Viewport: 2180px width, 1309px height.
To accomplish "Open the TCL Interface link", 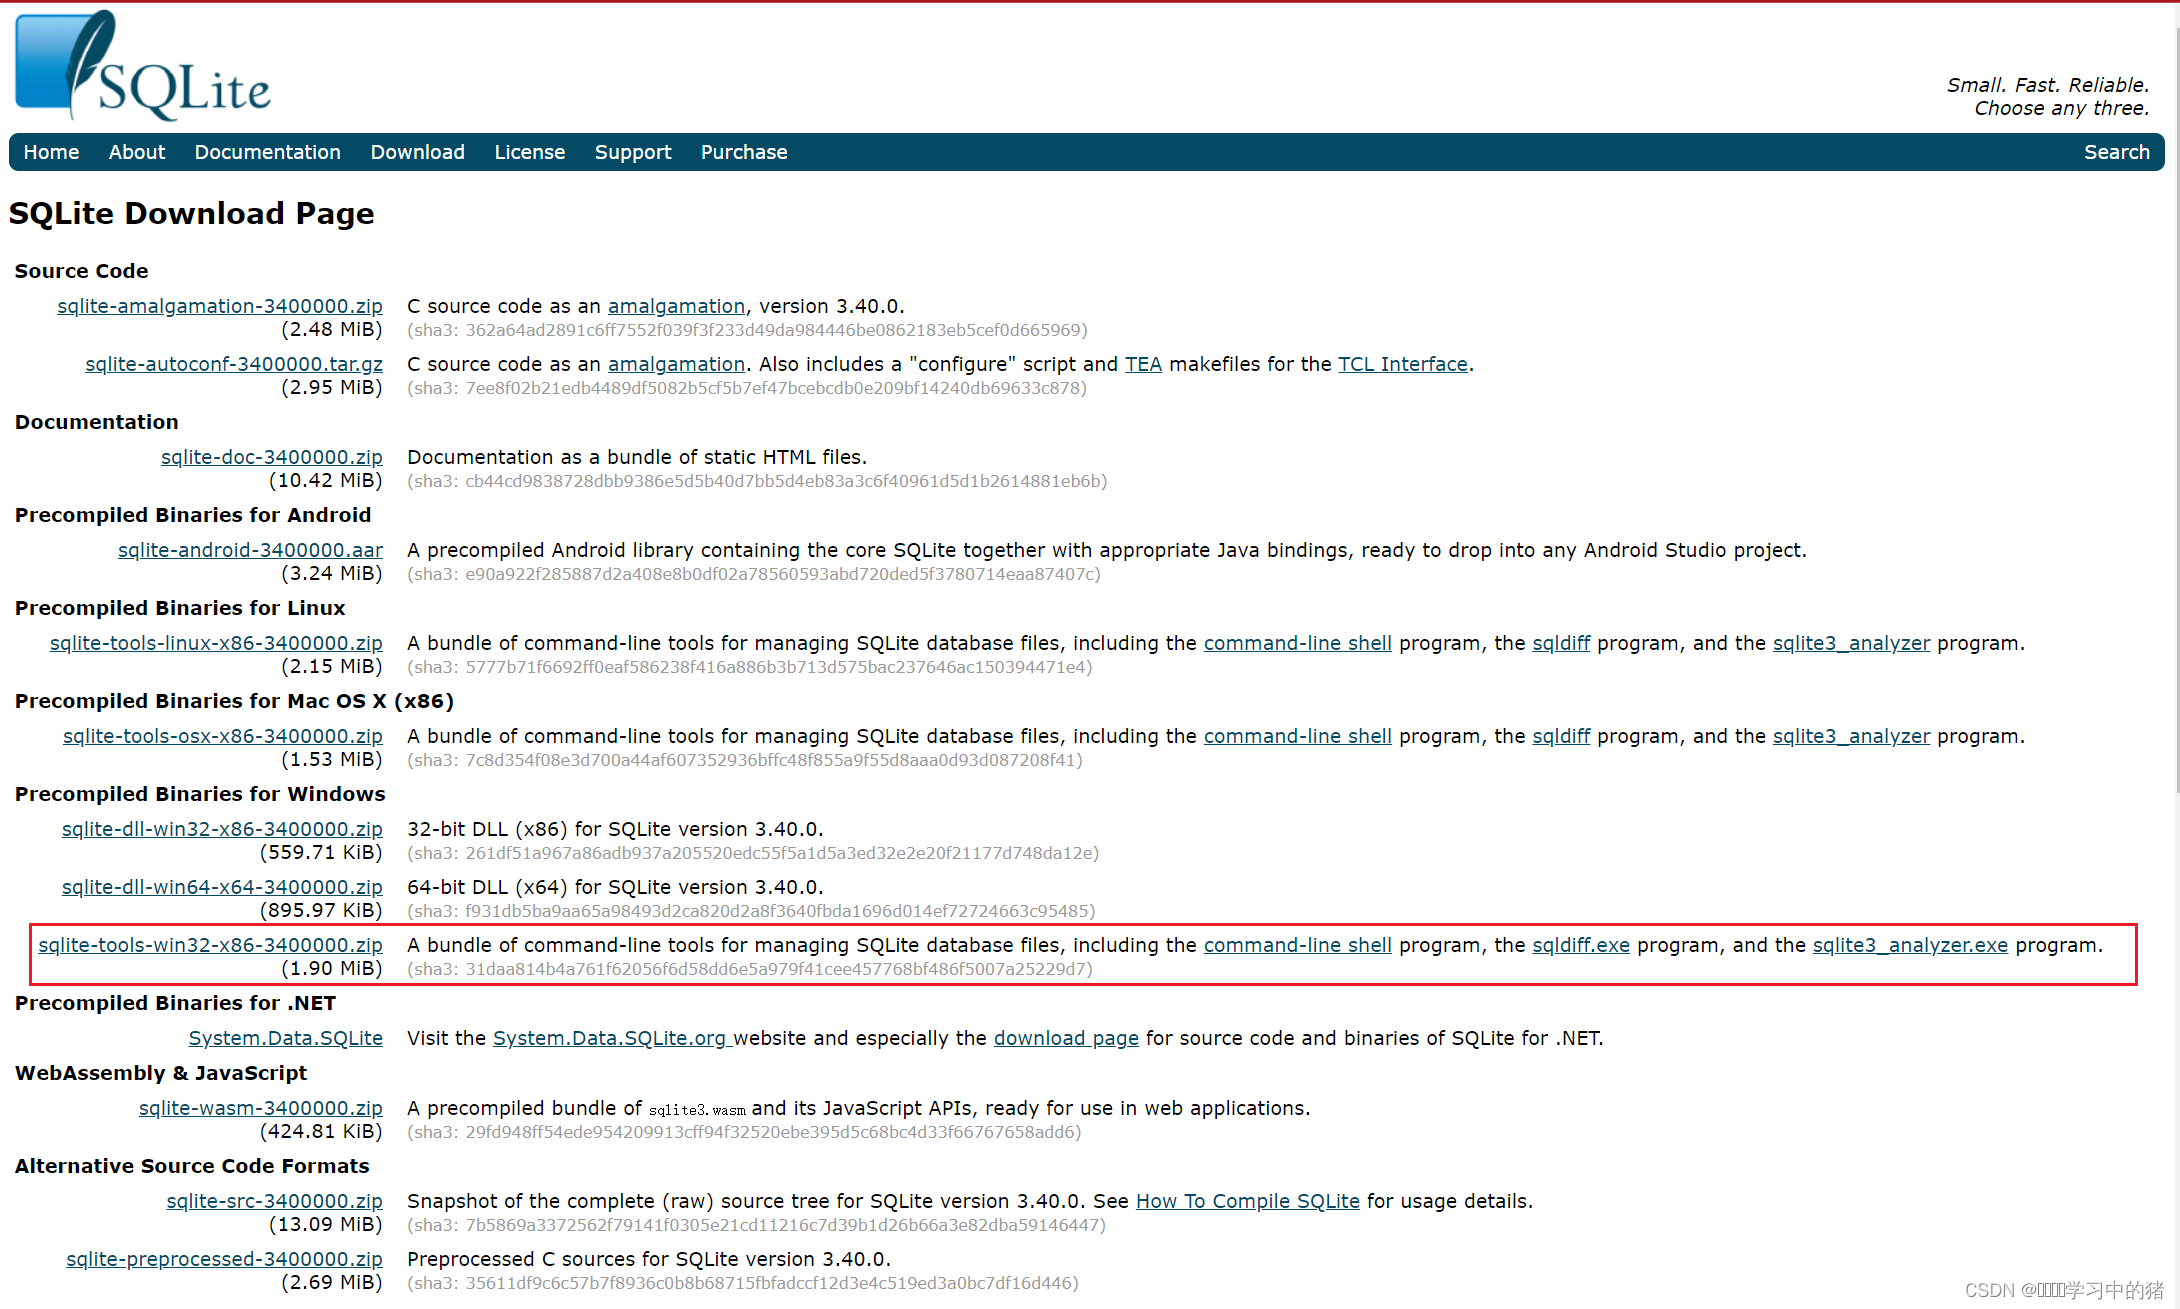I will pyautogui.click(x=1402, y=364).
